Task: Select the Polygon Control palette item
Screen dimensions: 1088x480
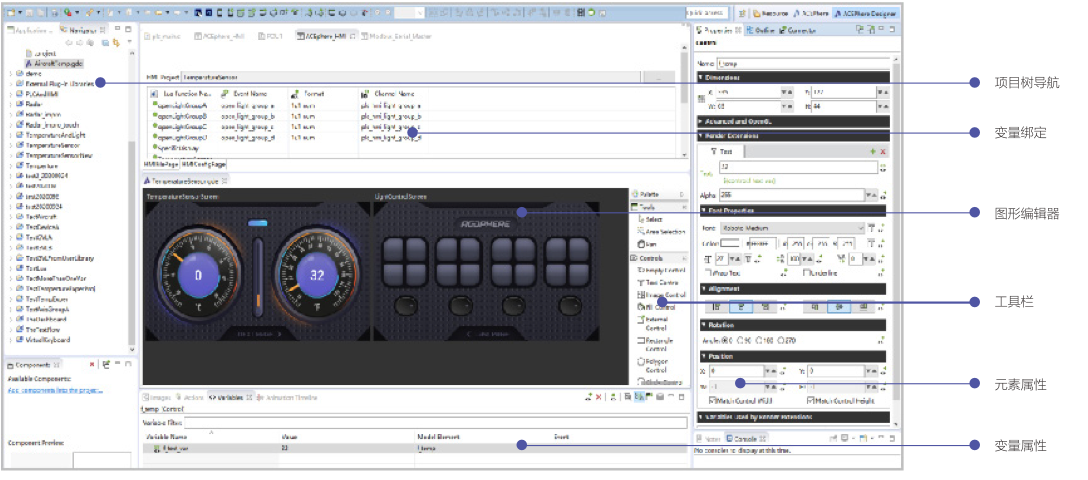Action: click(656, 365)
